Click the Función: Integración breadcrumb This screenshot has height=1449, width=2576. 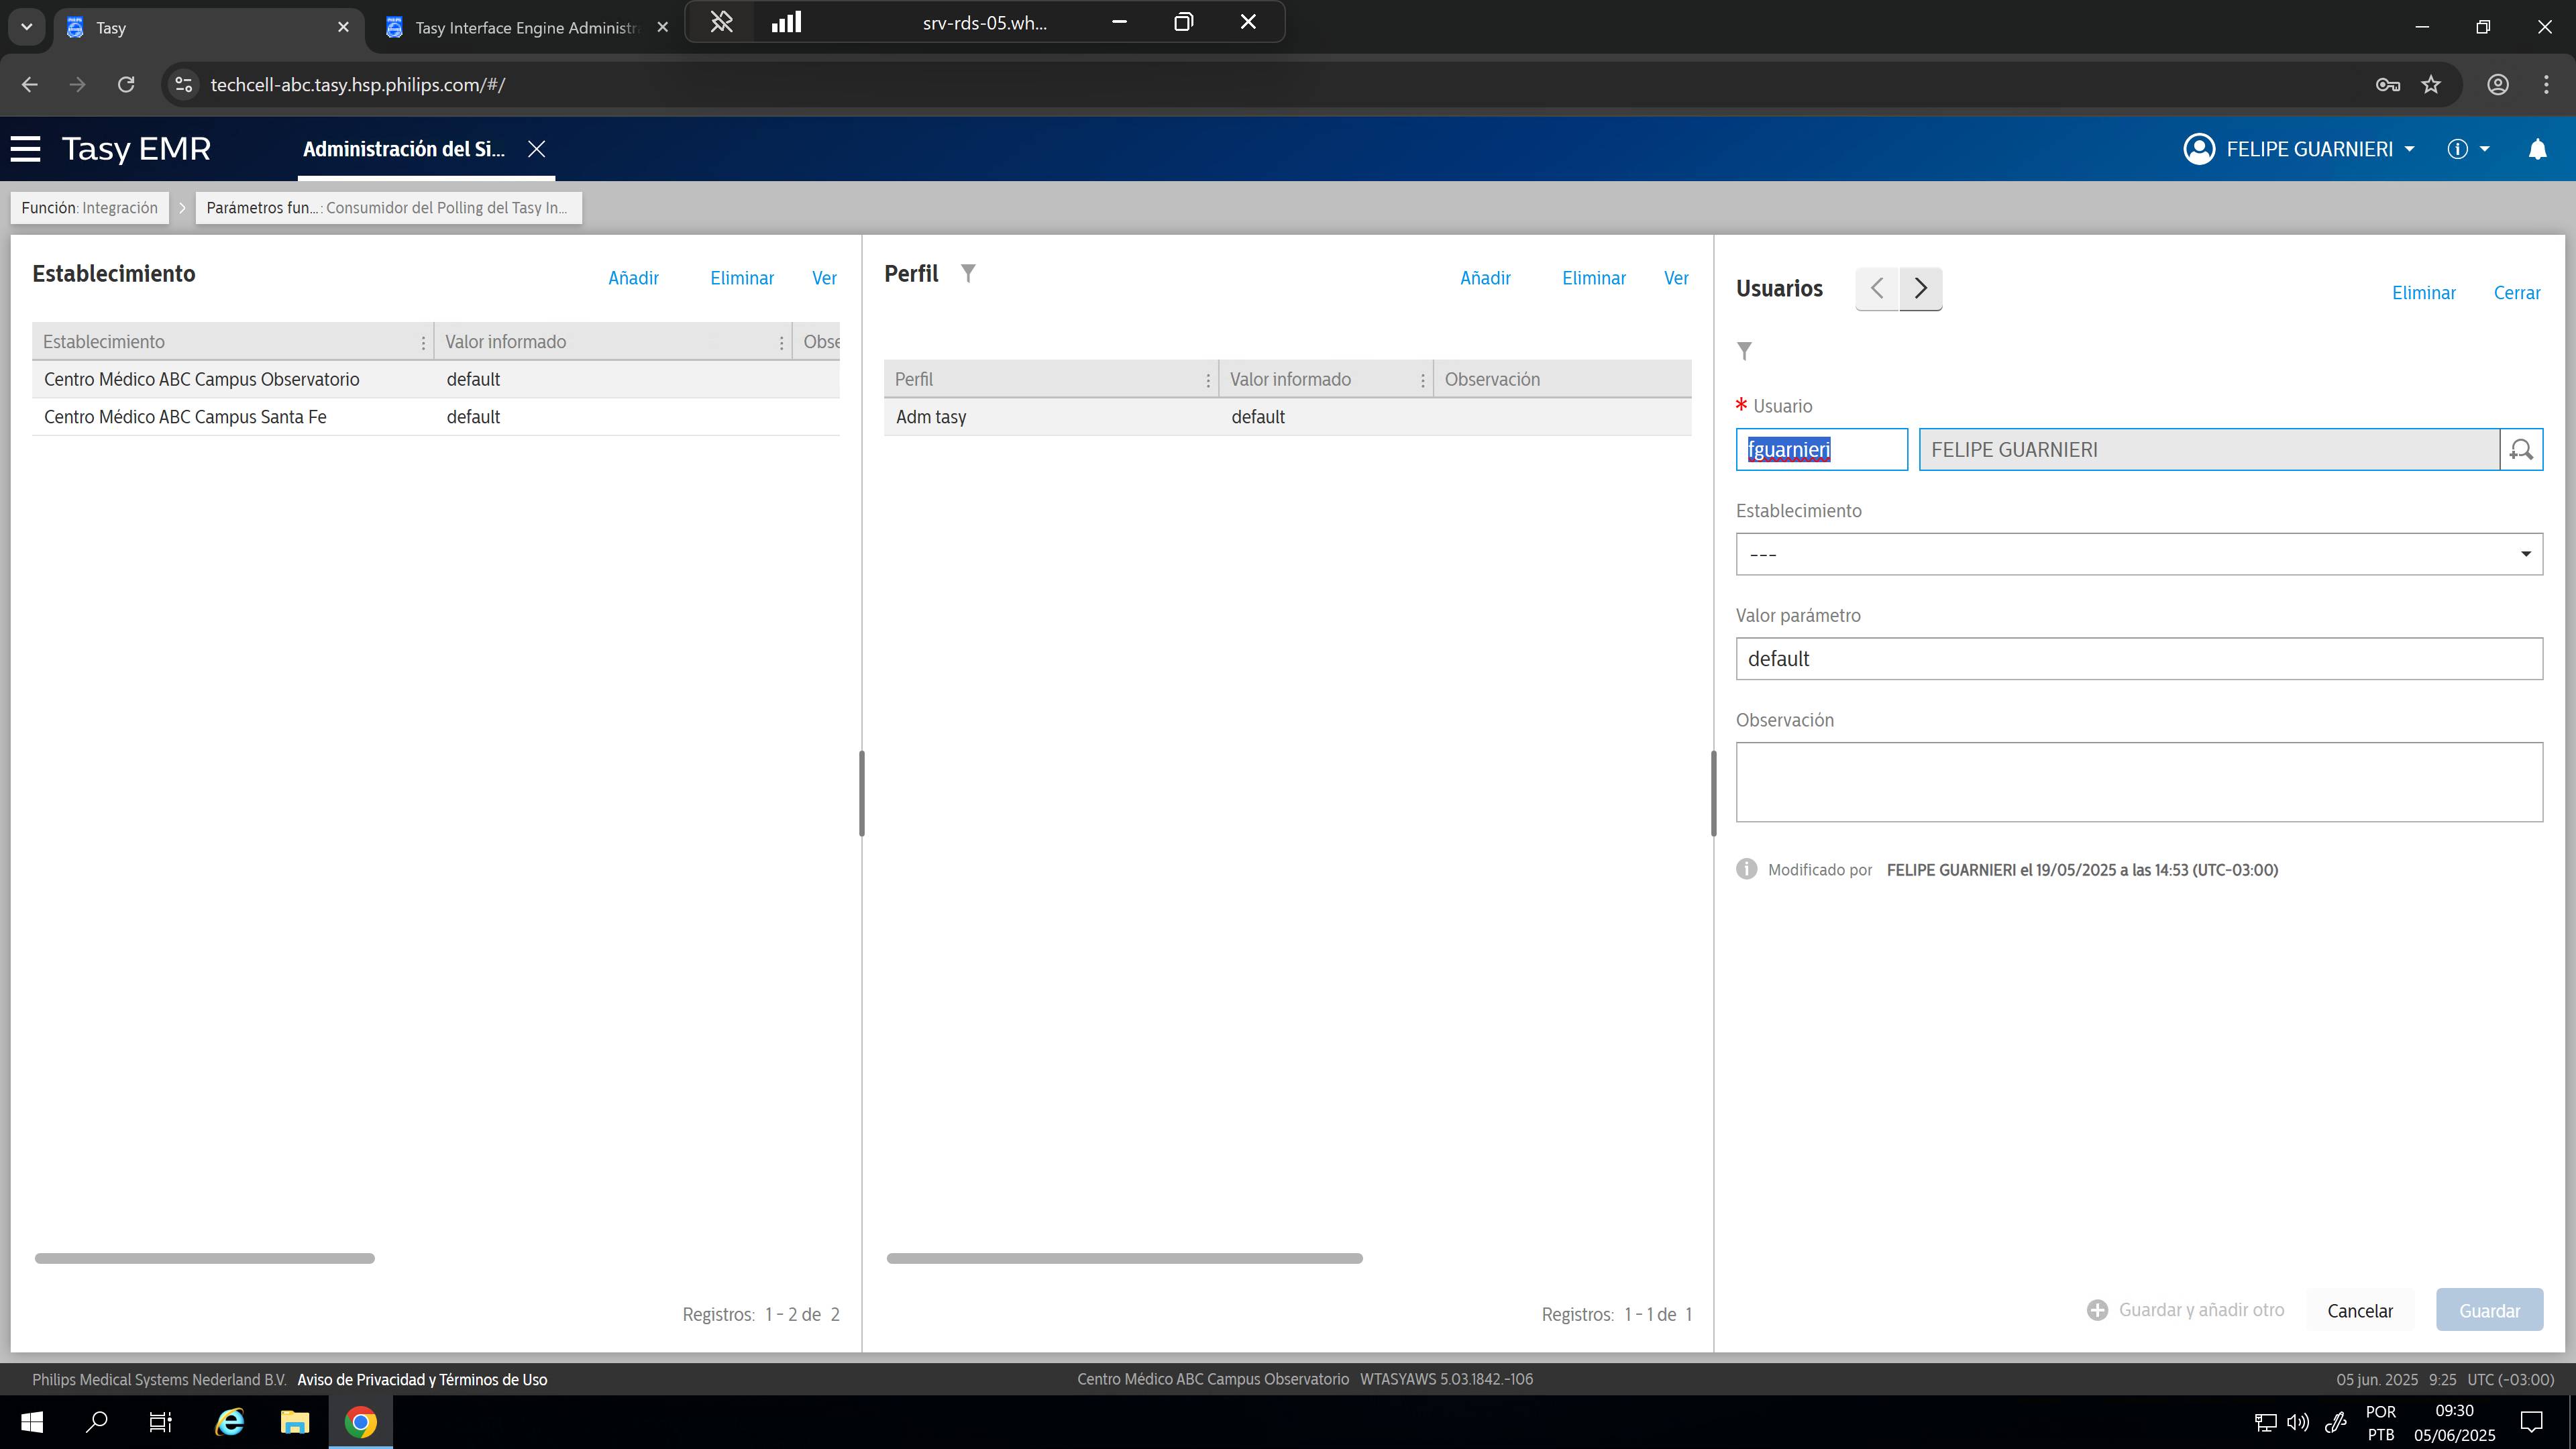coord(90,208)
